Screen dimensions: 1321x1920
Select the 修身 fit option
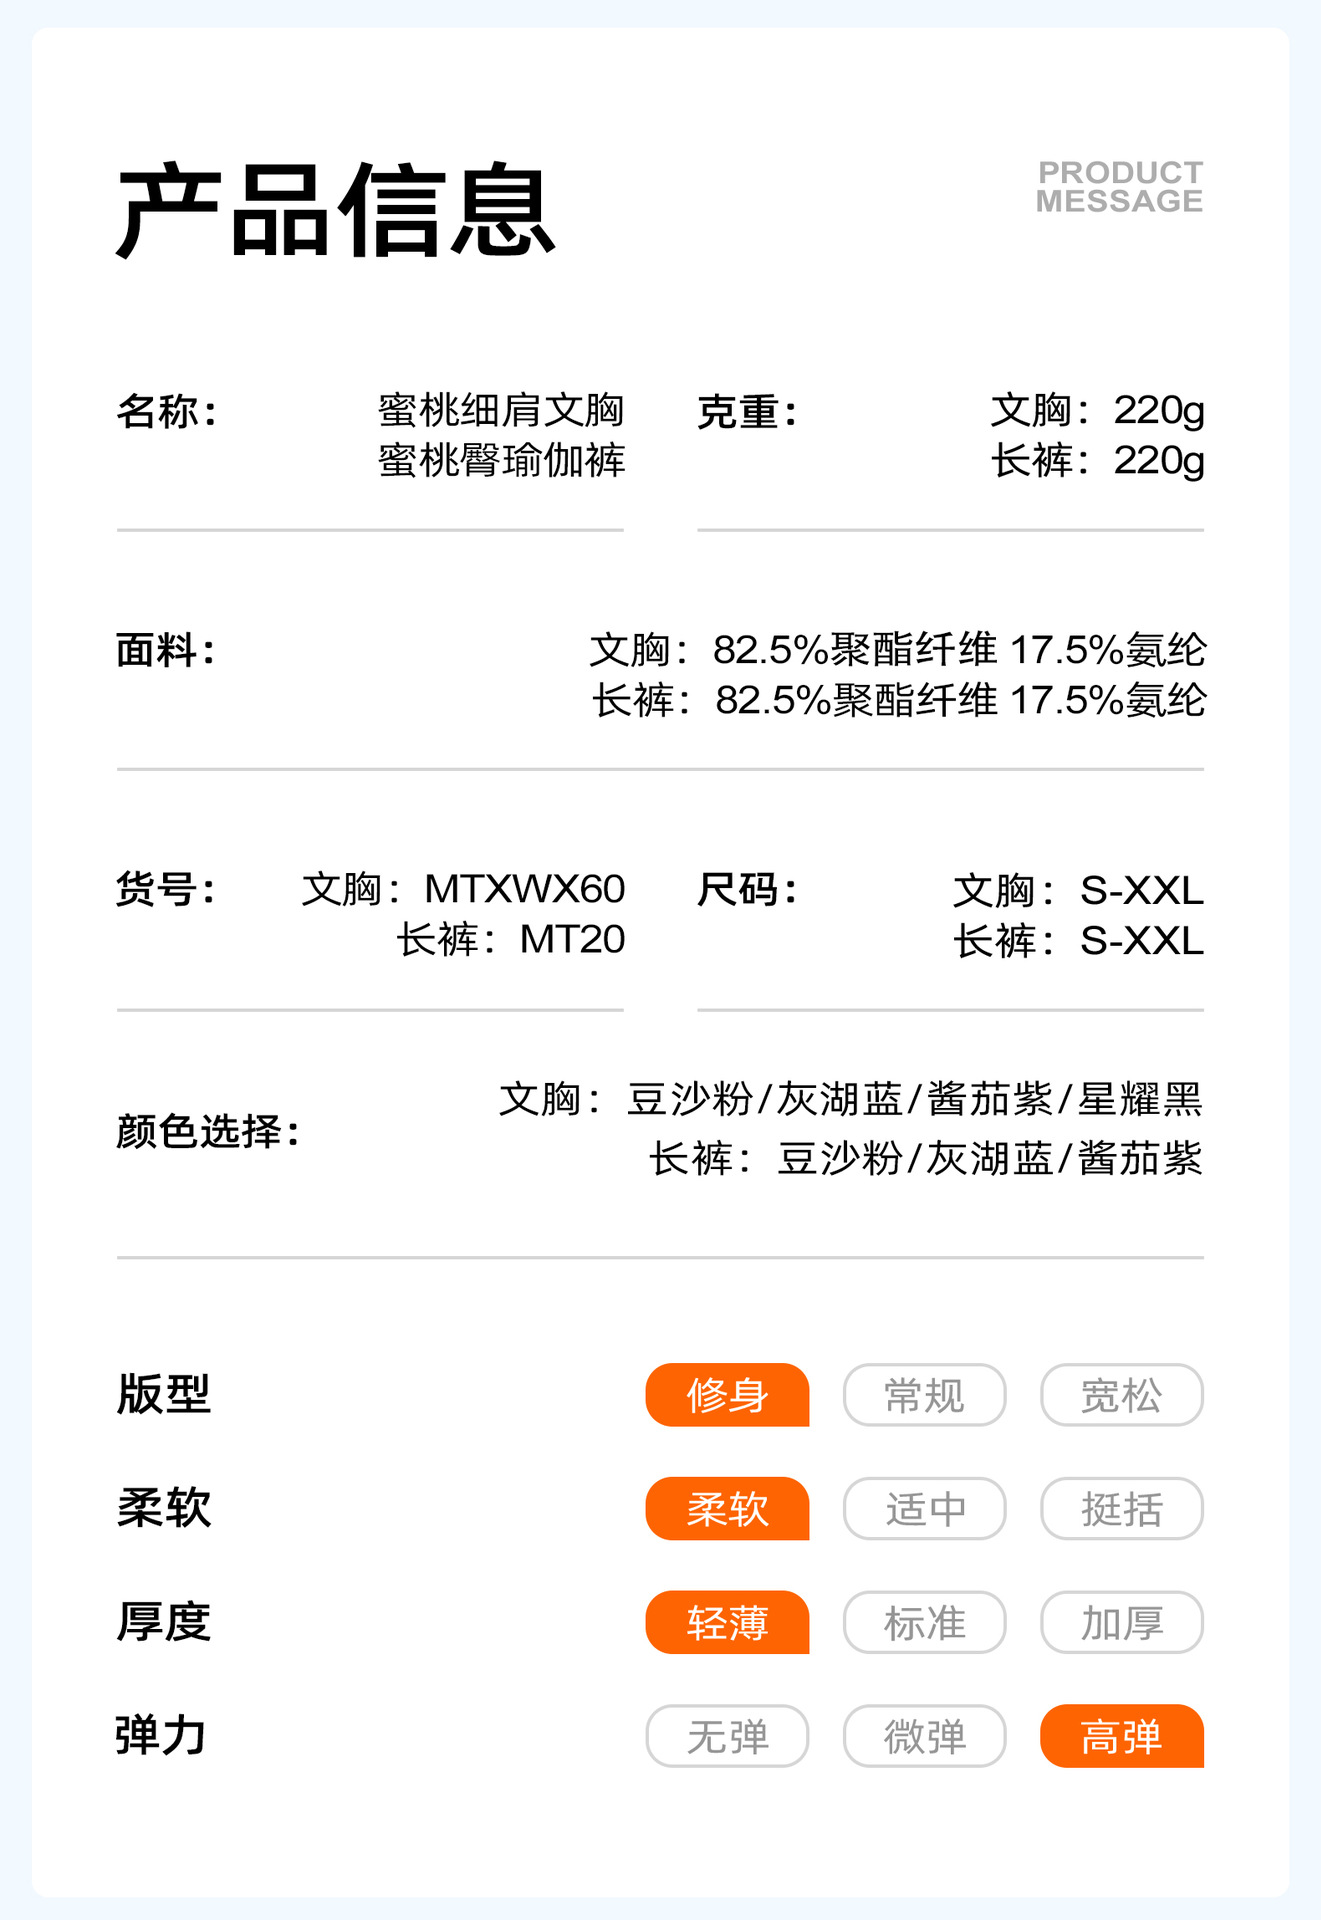[727, 1395]
